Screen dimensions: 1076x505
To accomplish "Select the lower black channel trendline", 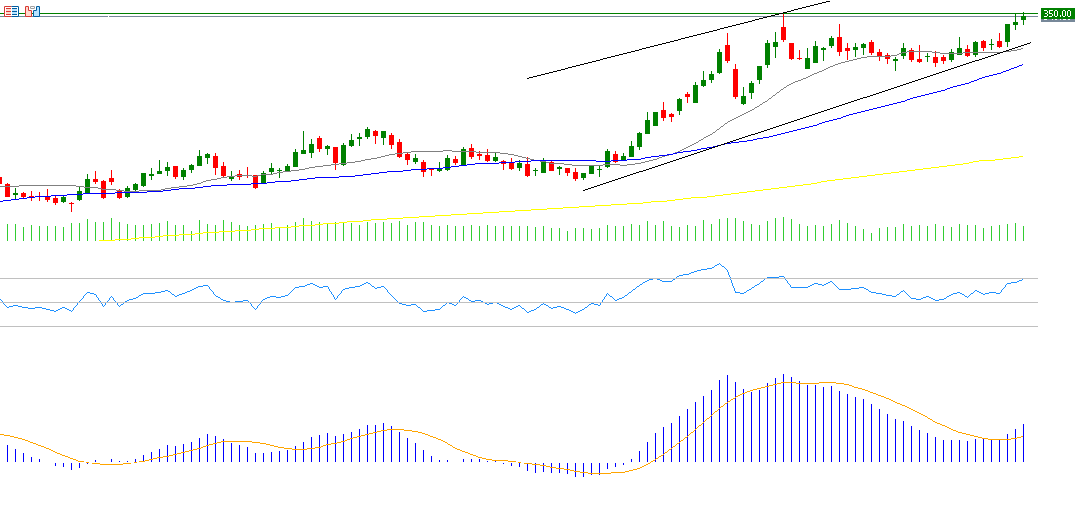I will (x=800, y=118).
